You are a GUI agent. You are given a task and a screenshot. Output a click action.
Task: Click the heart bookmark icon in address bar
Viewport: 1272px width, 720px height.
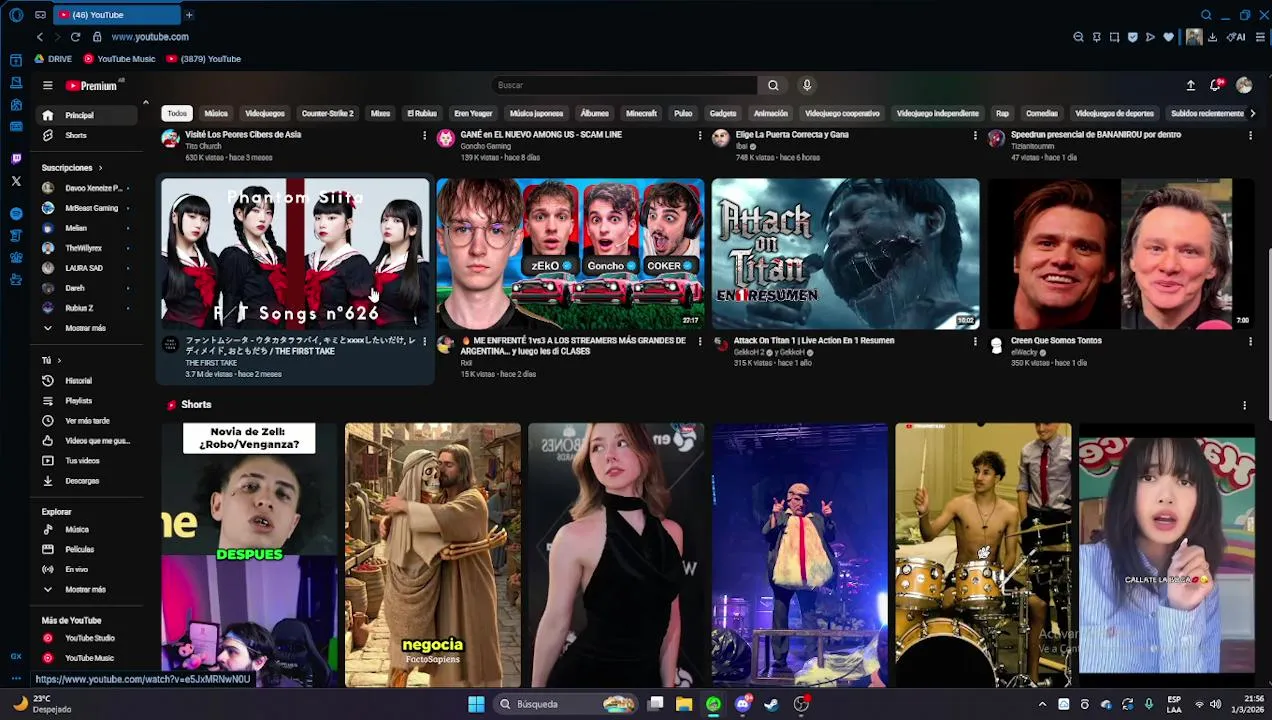tap(1168, 37)
